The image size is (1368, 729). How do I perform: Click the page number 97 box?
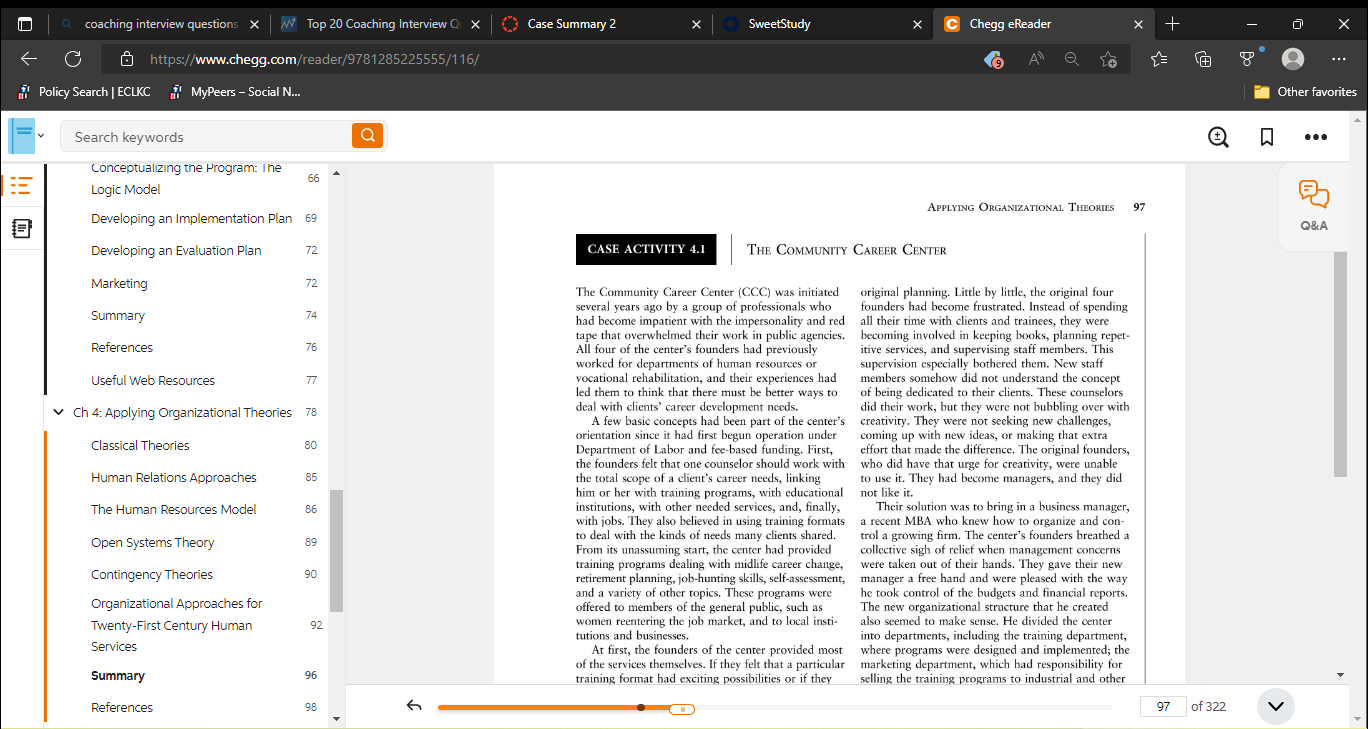pyautogui.click(x=1163, y=706)
